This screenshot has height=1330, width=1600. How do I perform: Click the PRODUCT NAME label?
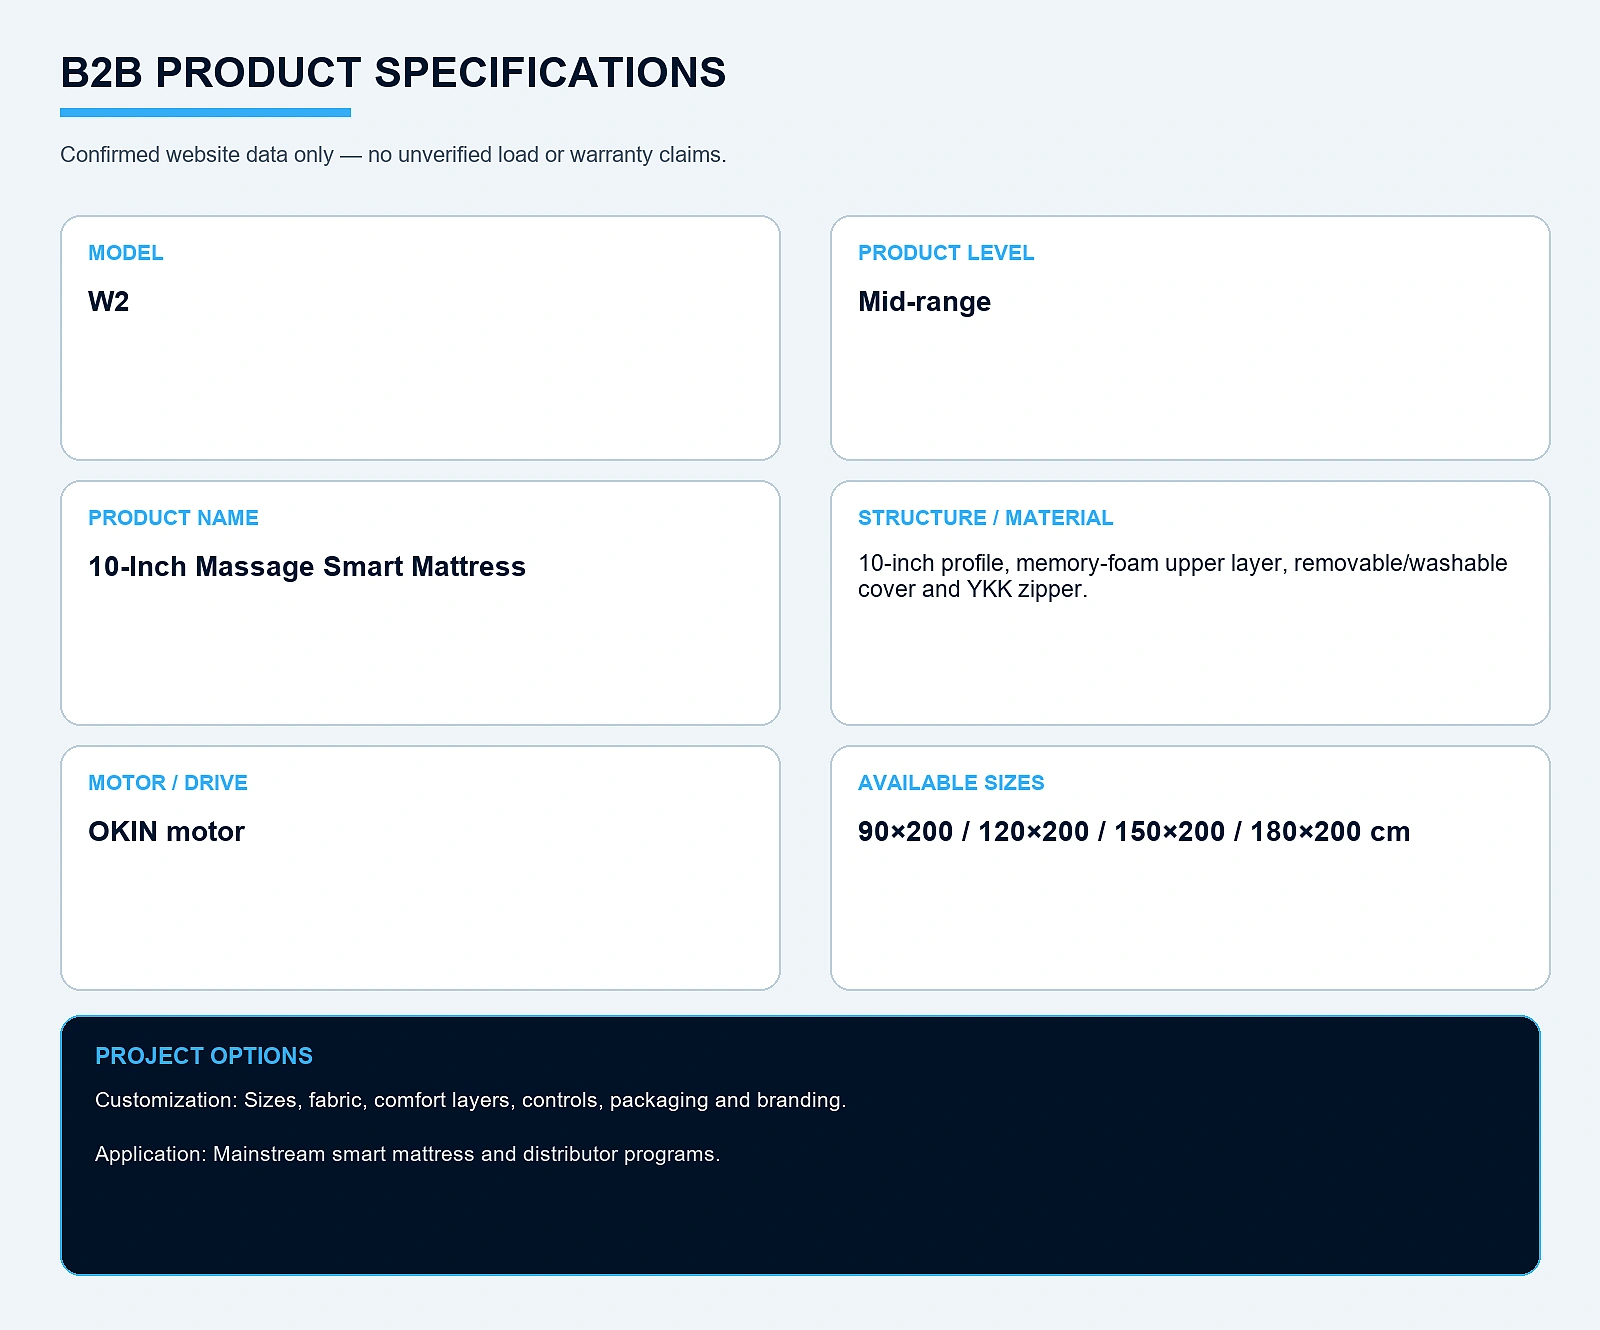pyautogui.click(x=173, y=518)
